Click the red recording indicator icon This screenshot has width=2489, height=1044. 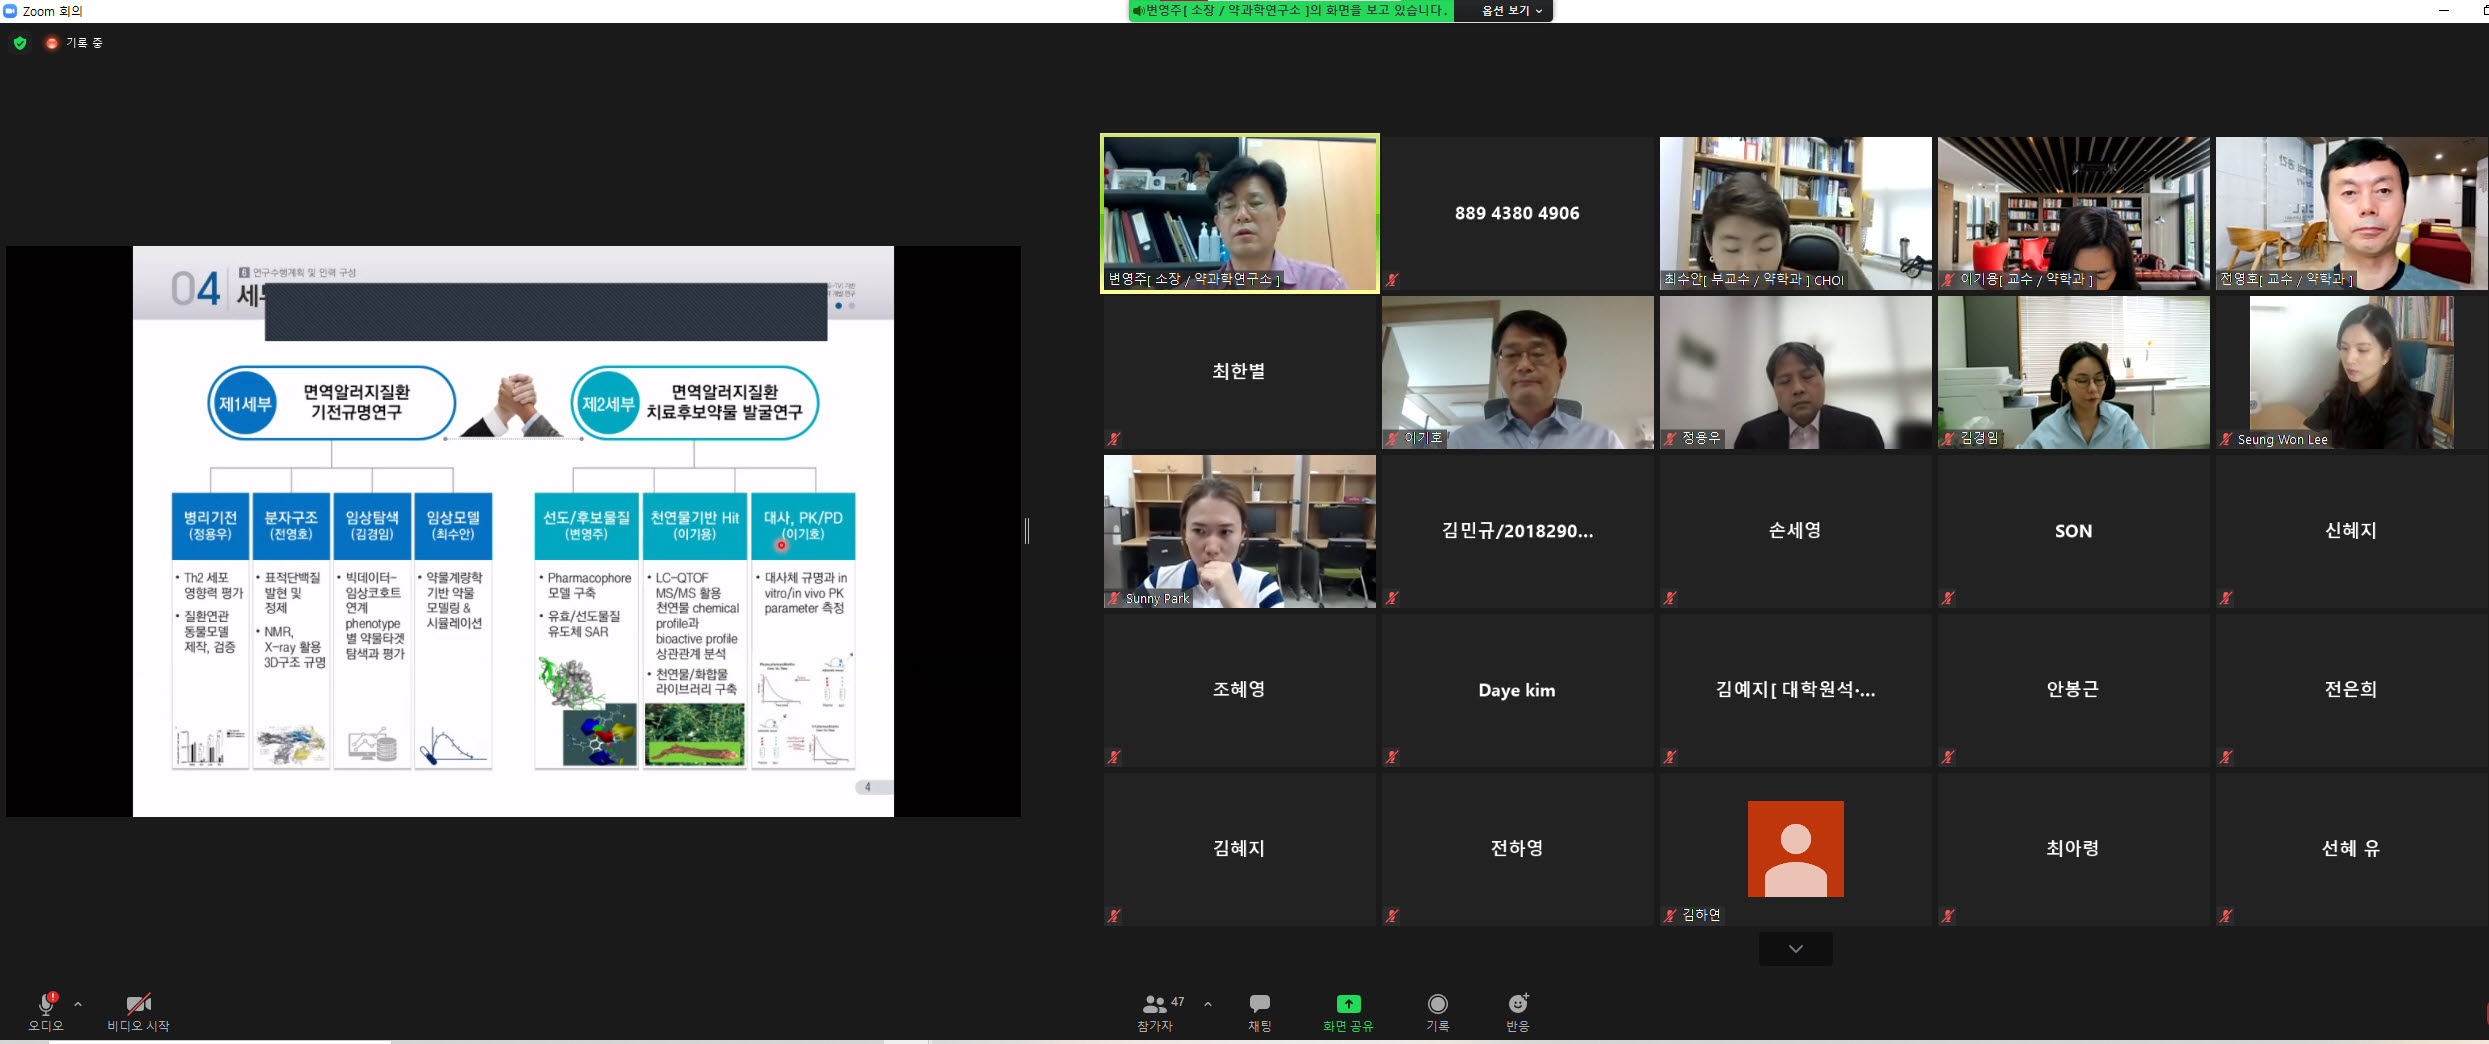pyautogui.click(x=51, y=43)
